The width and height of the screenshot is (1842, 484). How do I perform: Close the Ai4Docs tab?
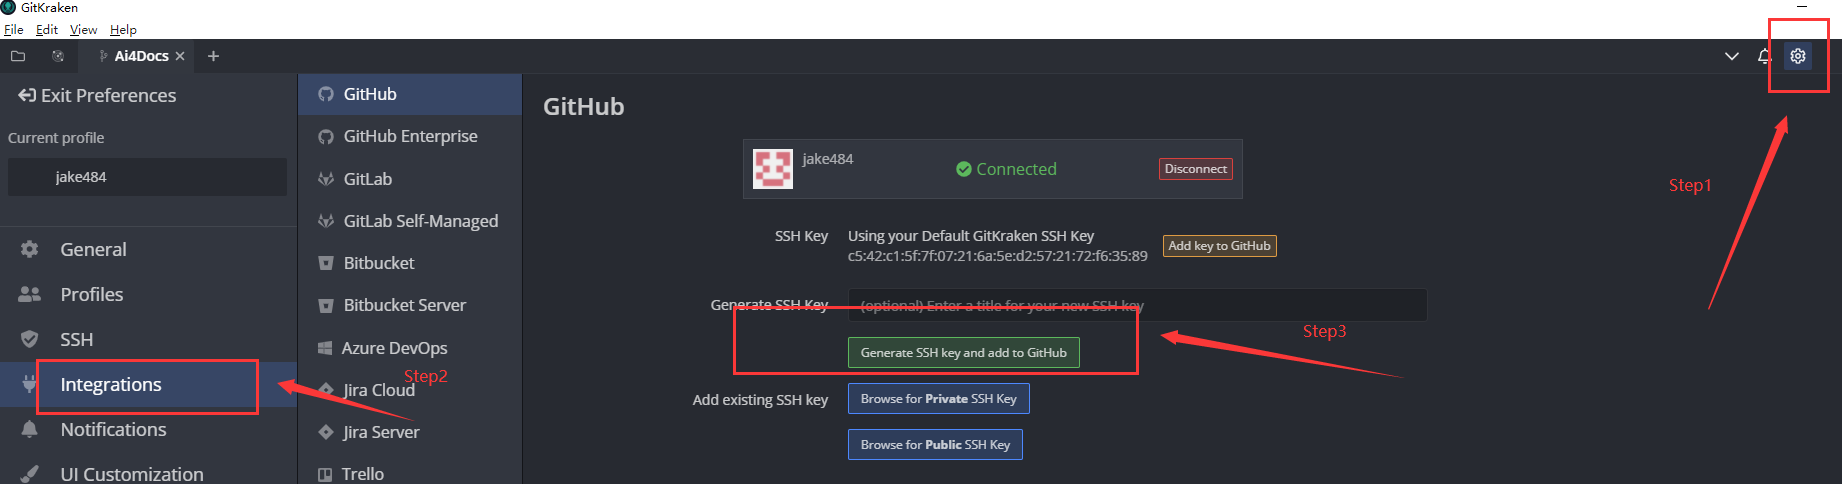tap(180, 56)
